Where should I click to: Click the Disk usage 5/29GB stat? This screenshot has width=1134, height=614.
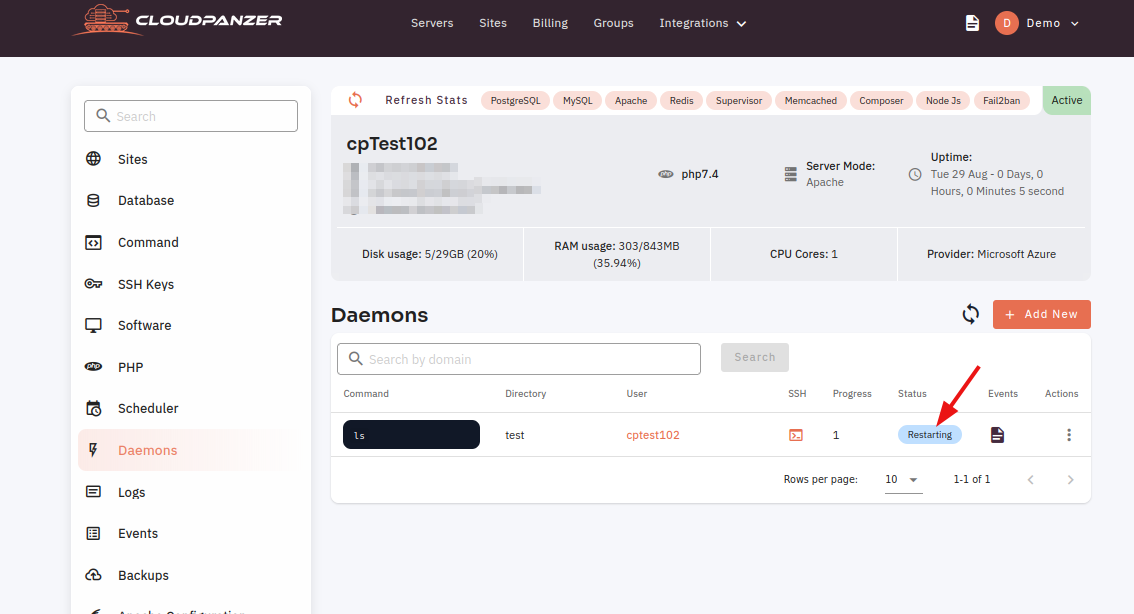[x=430, y=254]
